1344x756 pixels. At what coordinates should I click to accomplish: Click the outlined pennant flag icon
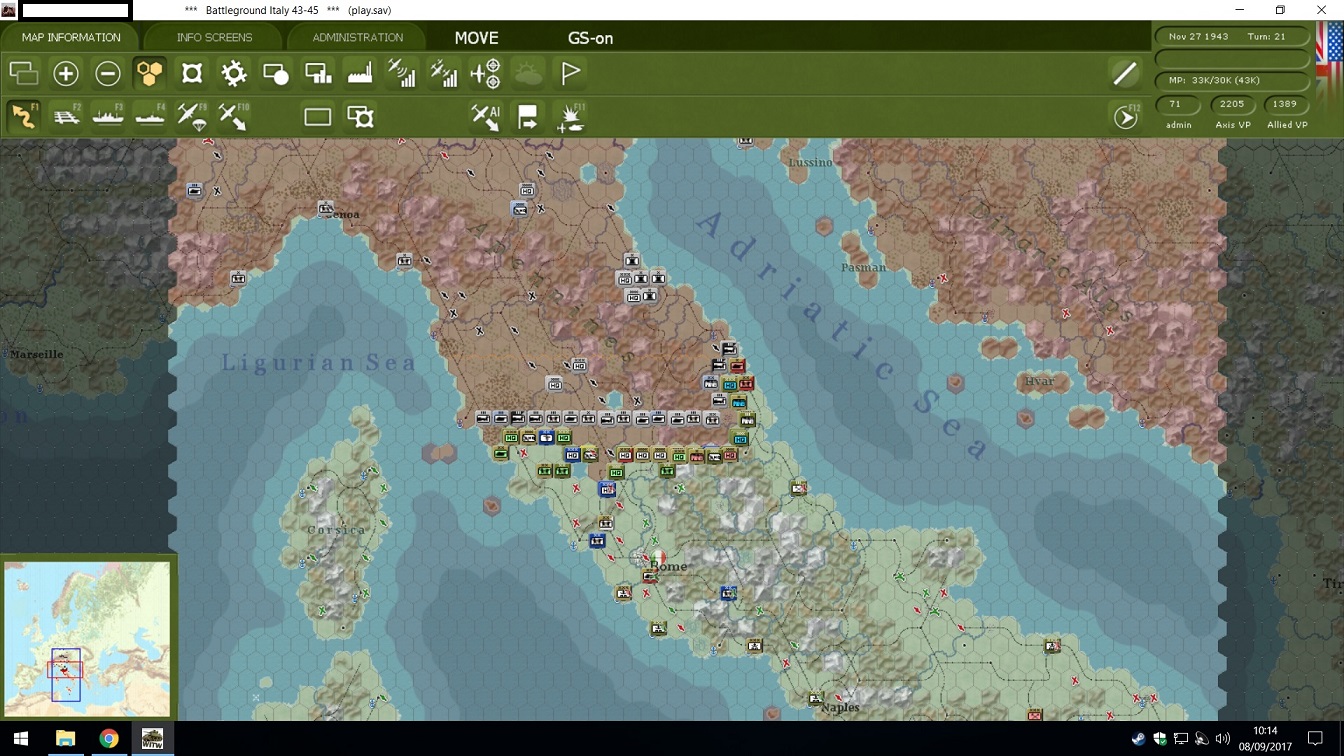(x=571, y=73)
